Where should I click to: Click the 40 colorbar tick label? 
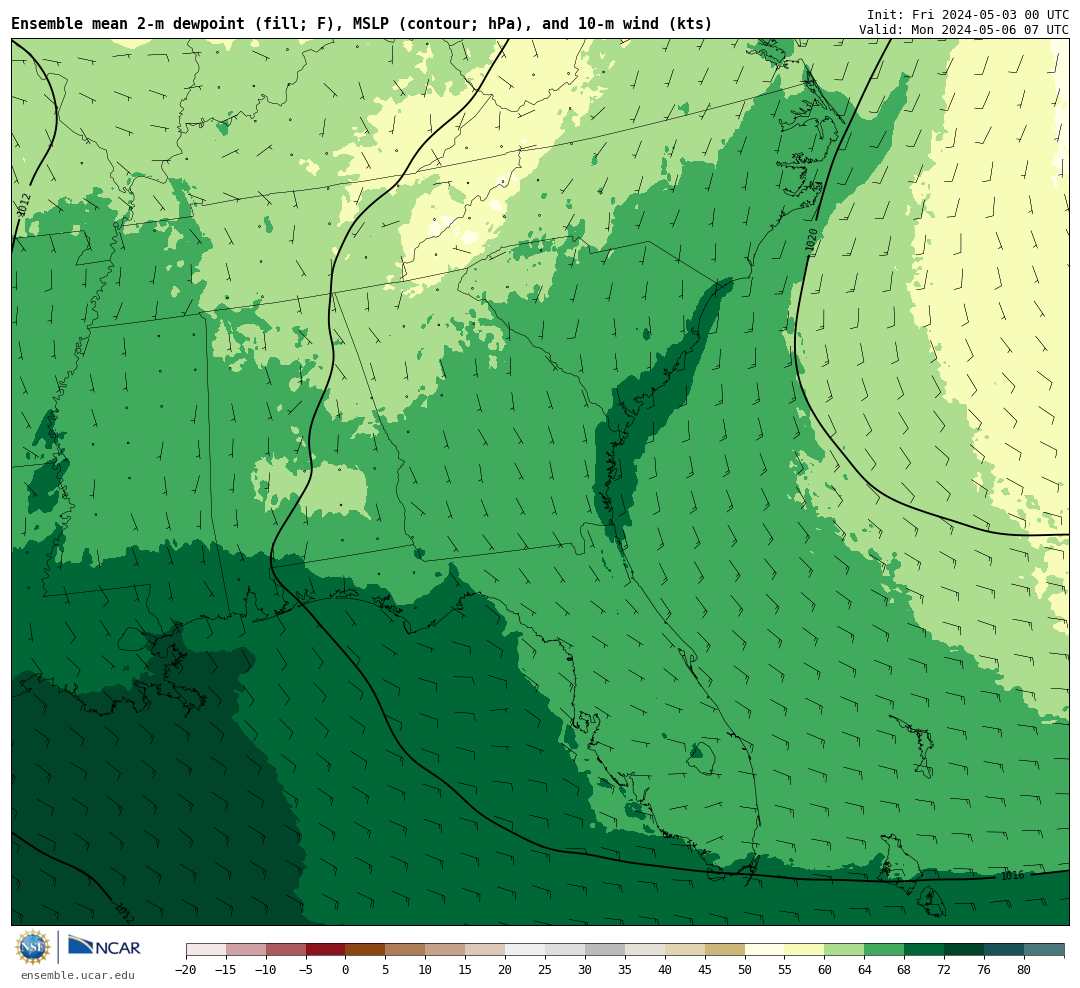click(665, 970)
